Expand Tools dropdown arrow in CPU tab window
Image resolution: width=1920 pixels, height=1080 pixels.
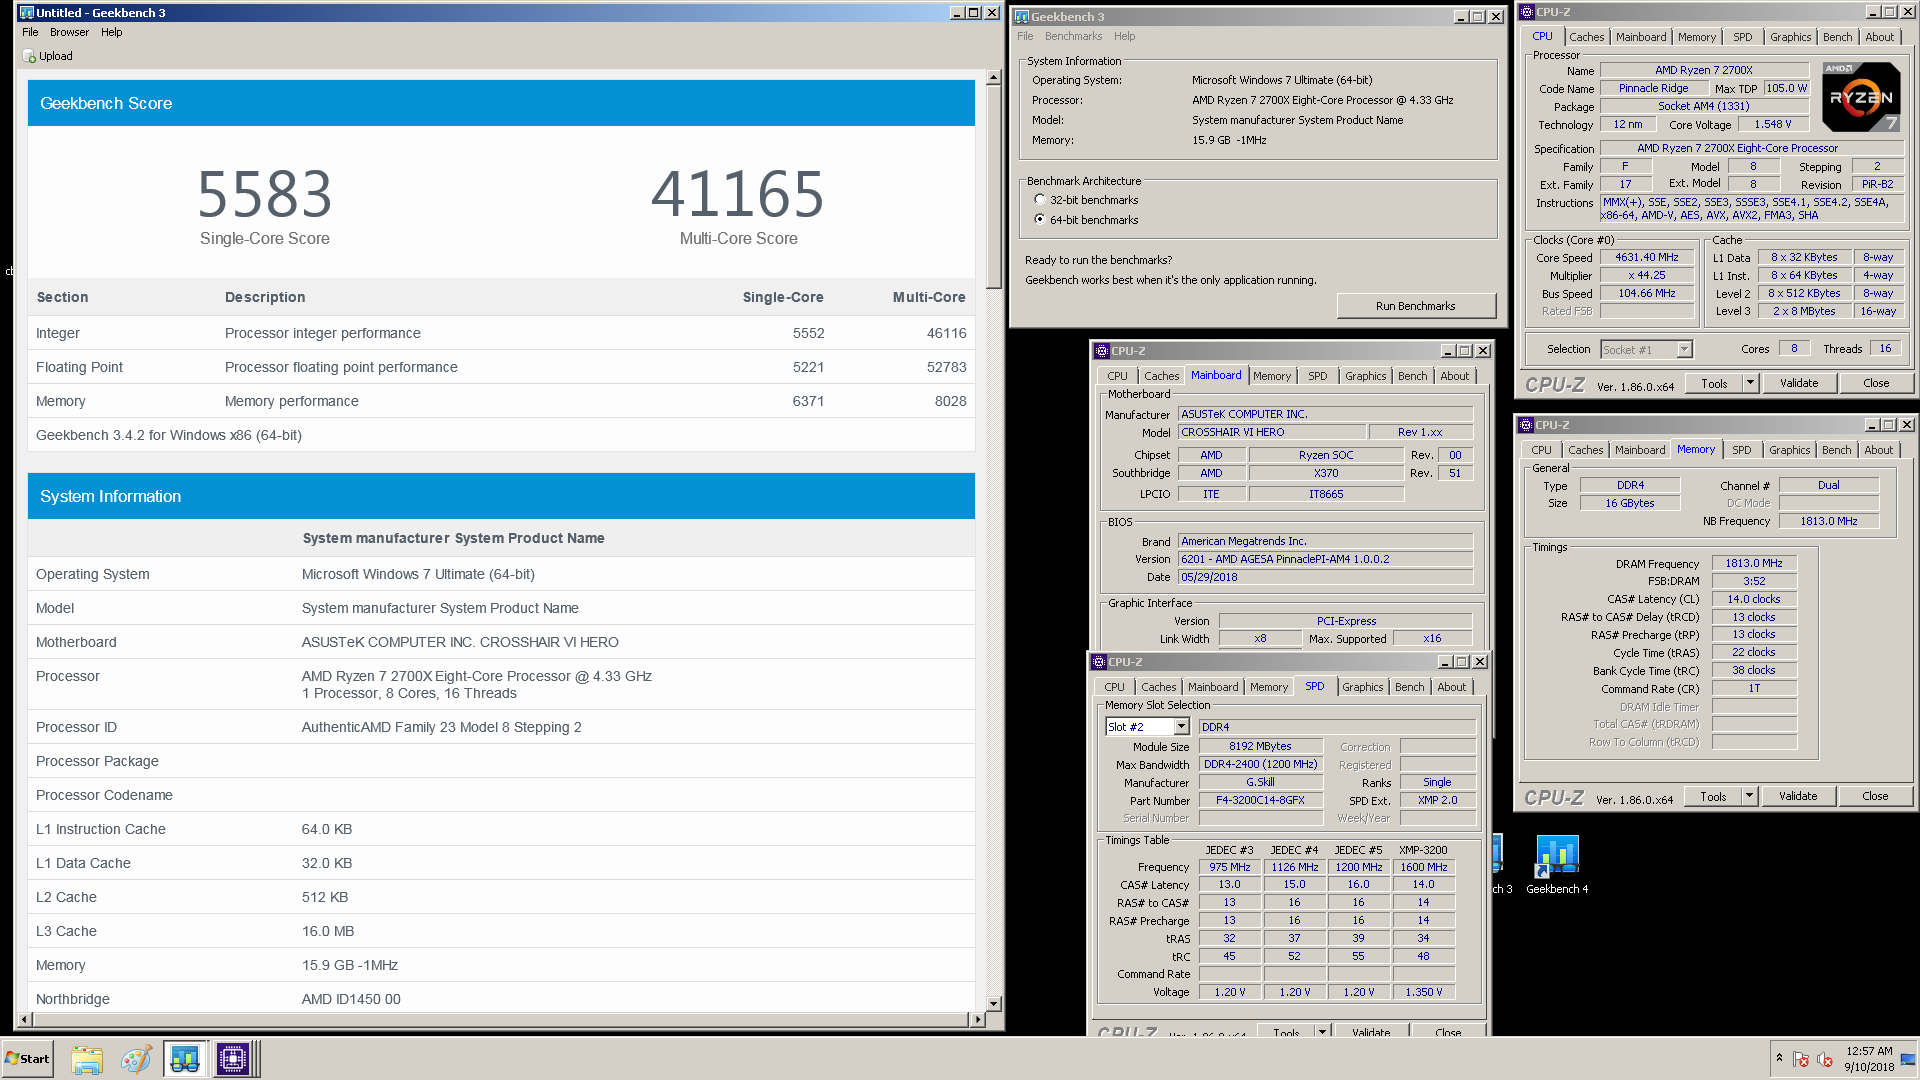pos(1750,383)
